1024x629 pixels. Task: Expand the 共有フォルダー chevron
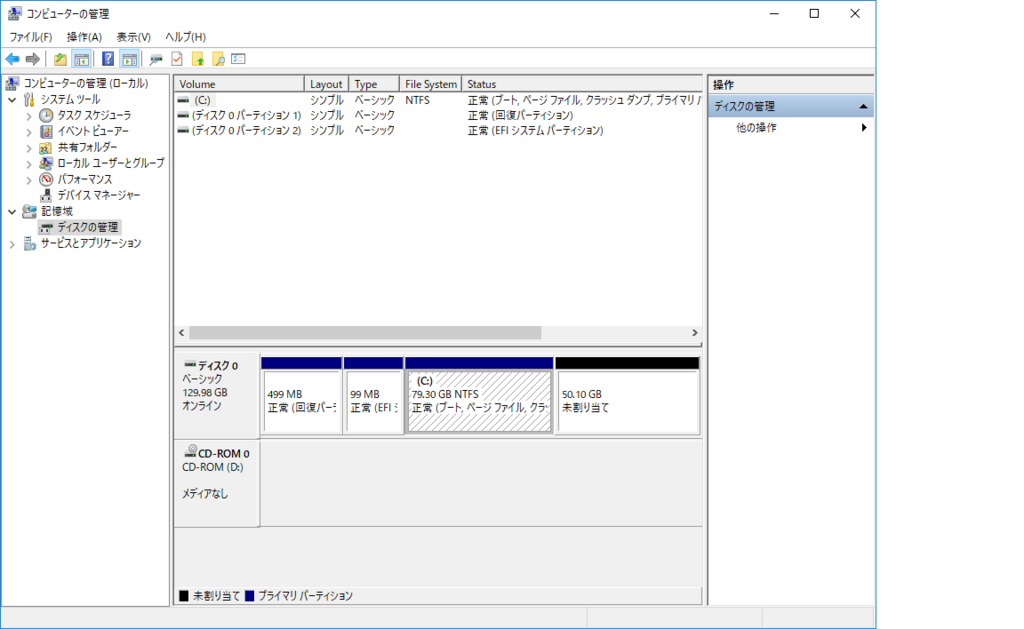coord(29,148)
